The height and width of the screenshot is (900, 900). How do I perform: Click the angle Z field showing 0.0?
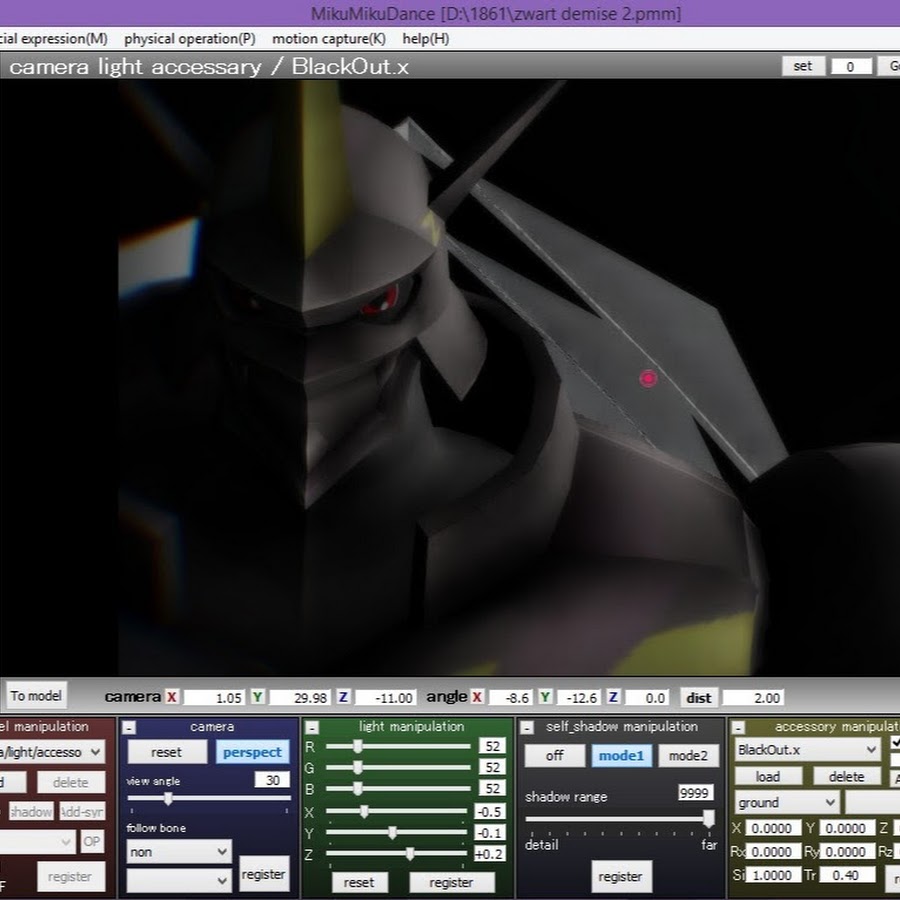(647, 698)
